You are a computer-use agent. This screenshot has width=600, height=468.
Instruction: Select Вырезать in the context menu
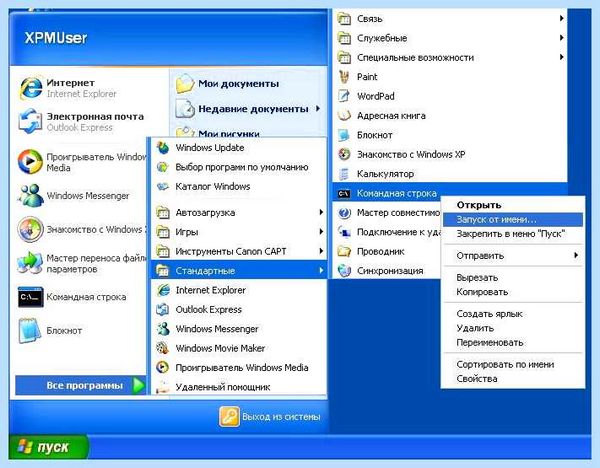click(513, 277)
